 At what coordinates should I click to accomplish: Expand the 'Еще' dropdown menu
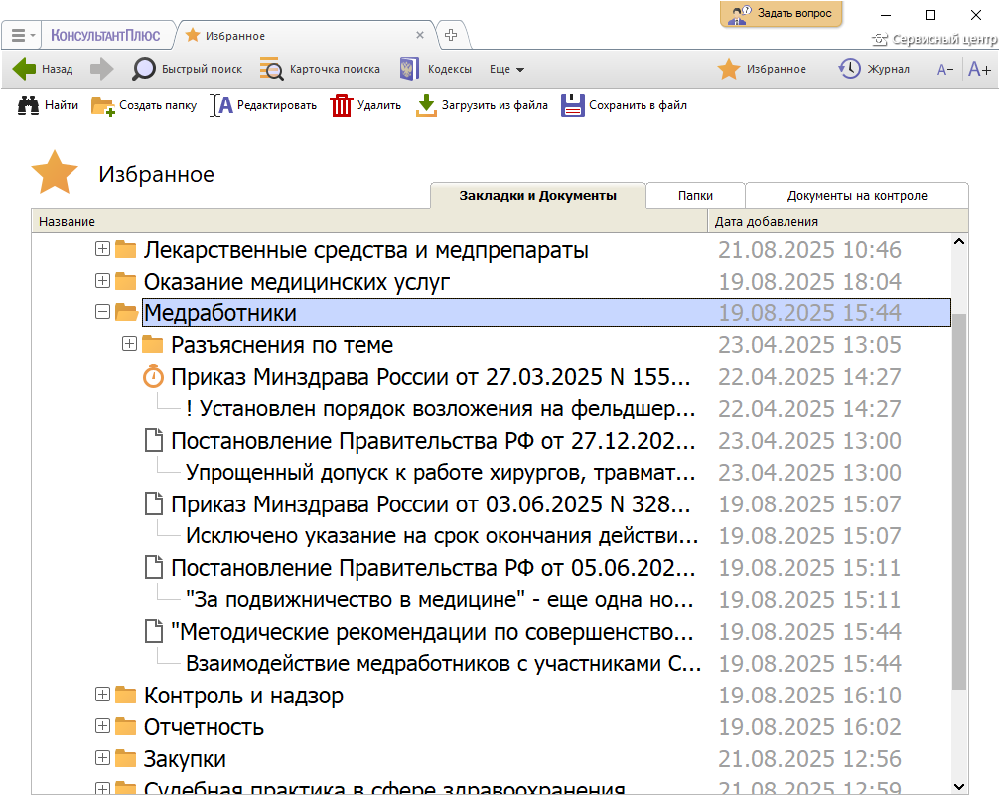click(x=507, y=69)
